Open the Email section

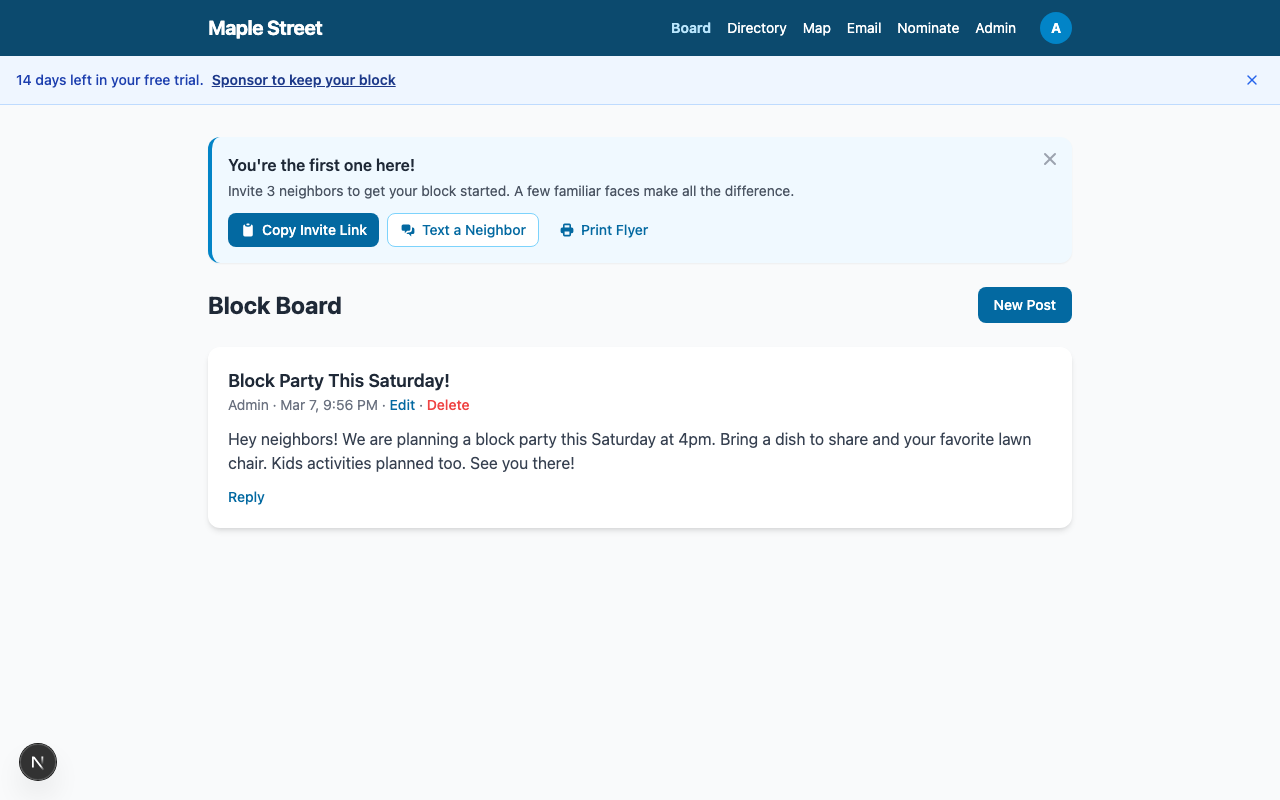tap(864, 28)
